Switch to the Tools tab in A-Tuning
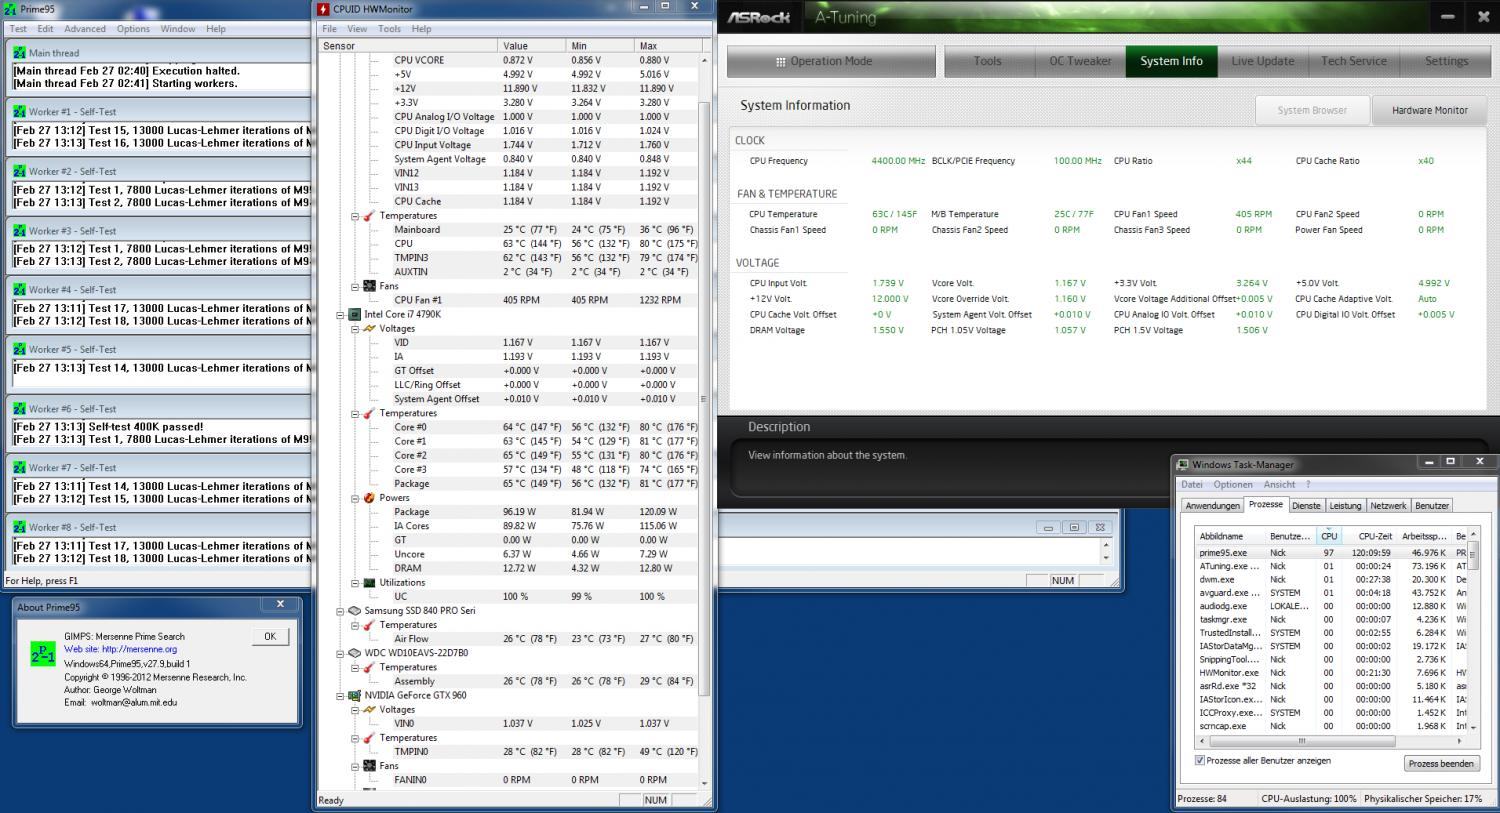 [987, 61]
